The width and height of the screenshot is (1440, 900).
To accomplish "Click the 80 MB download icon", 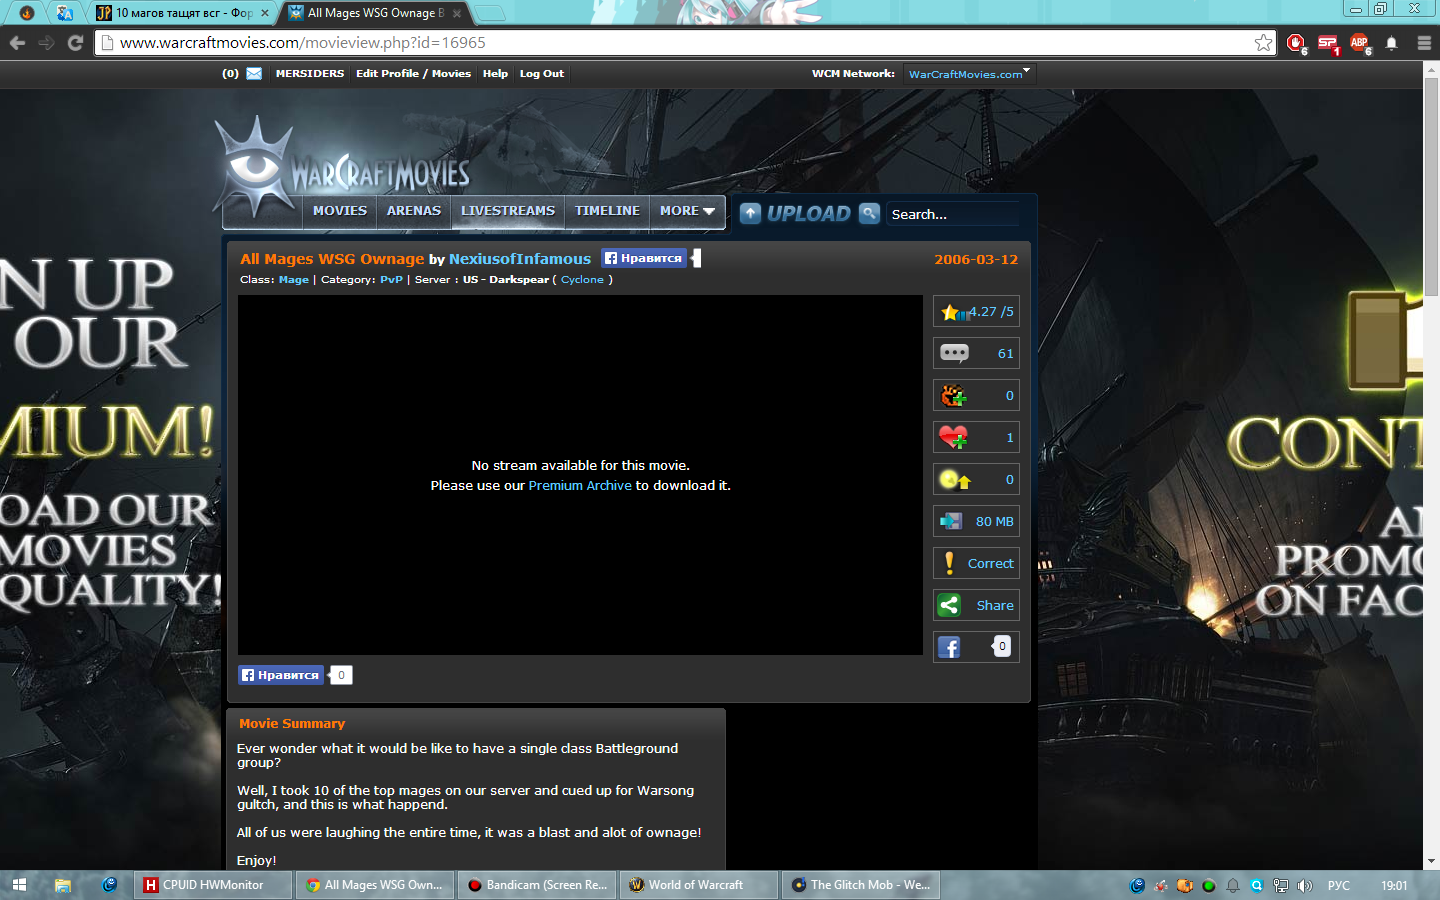I will pos(951,521).
